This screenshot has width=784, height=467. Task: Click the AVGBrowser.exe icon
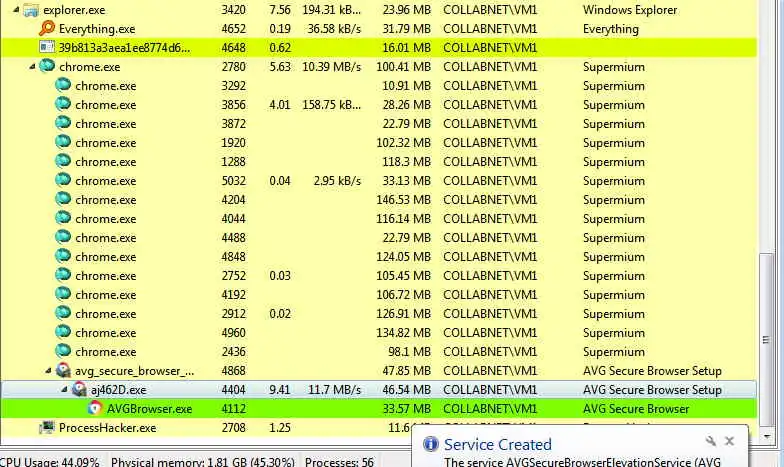coord(95,408)
